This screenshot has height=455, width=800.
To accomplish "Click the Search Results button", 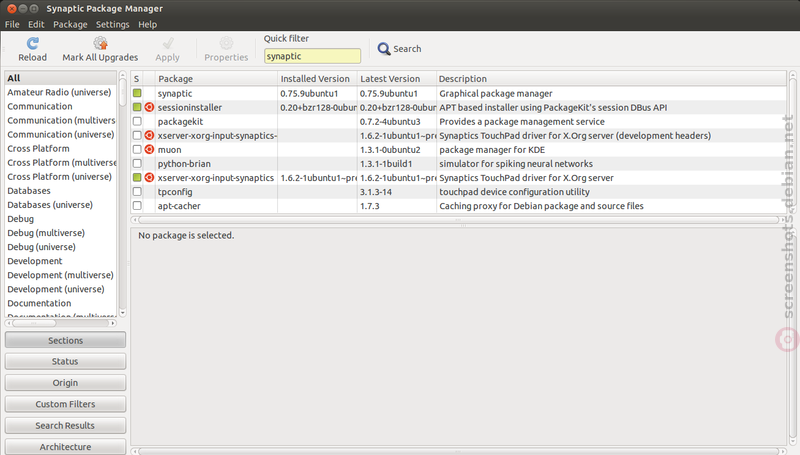I will [x=65, y=425].
